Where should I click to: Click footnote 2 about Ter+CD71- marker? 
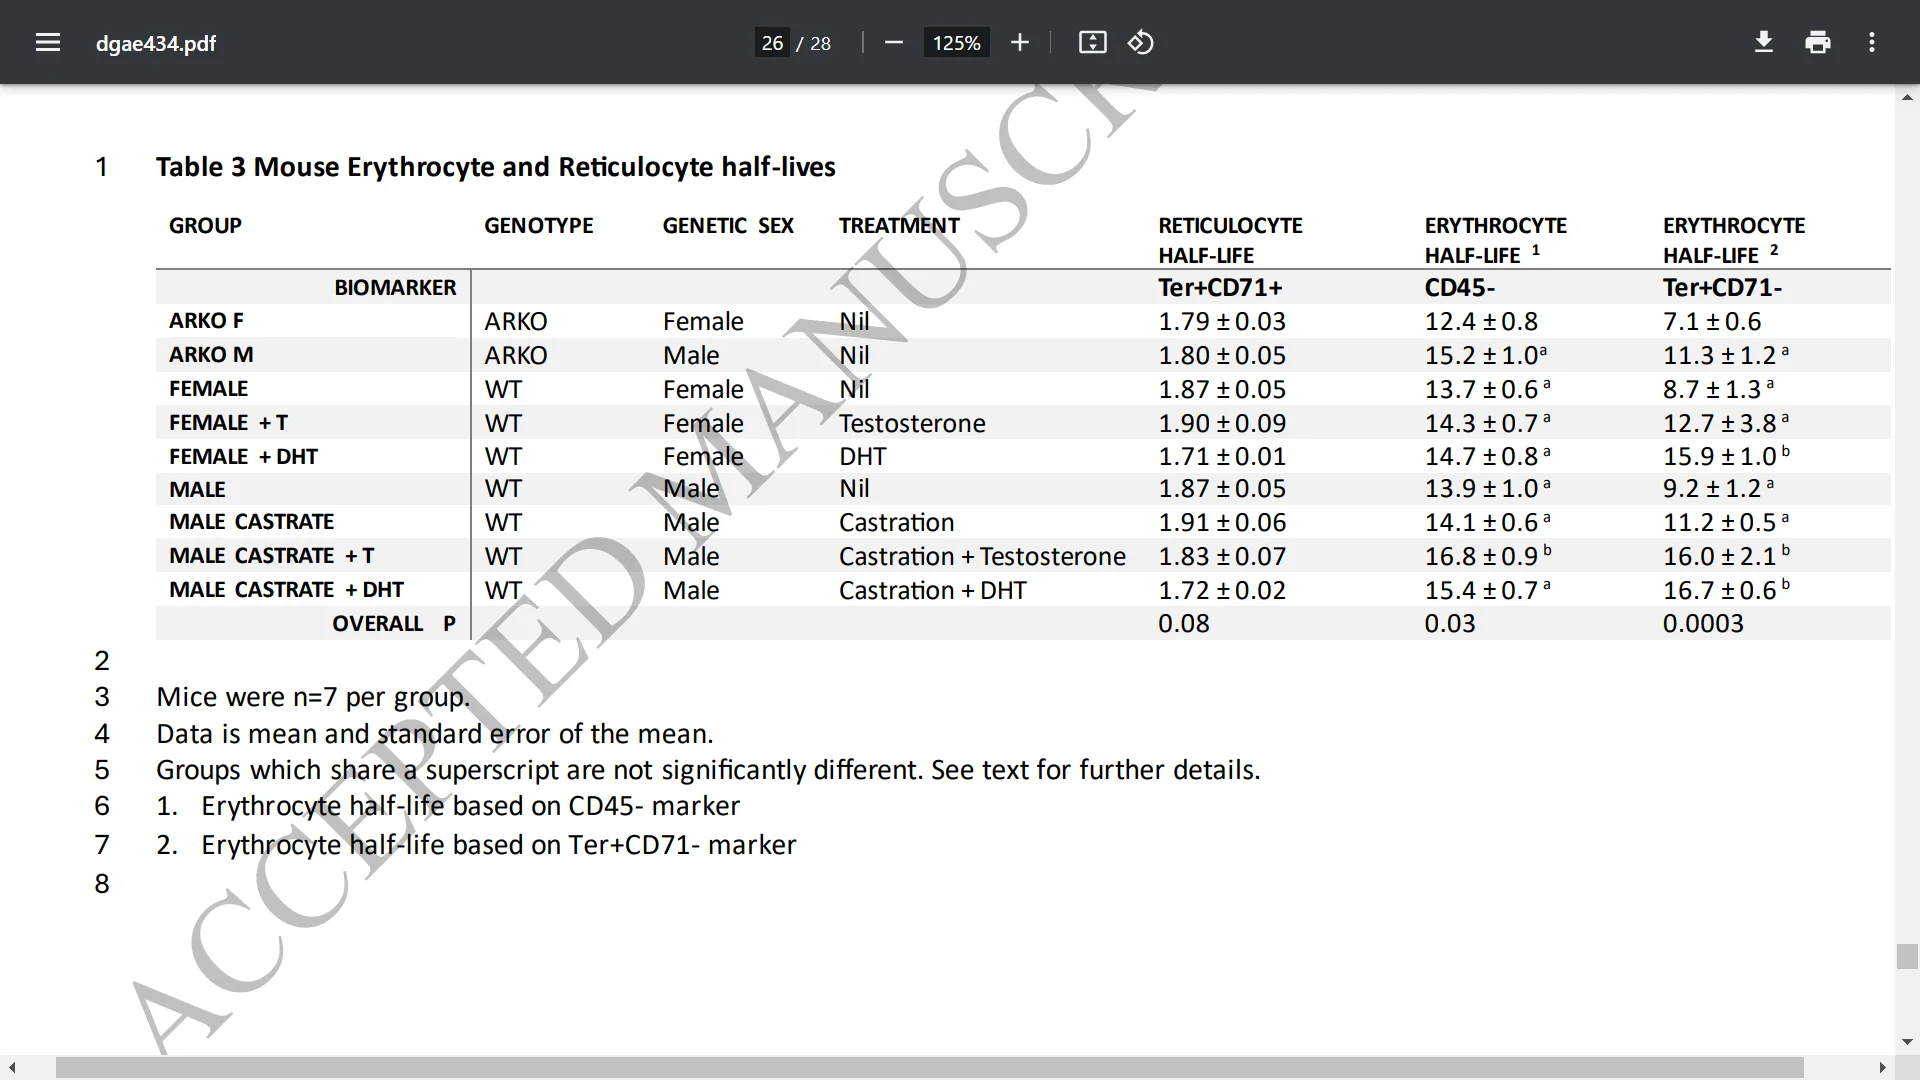[476, 845]
